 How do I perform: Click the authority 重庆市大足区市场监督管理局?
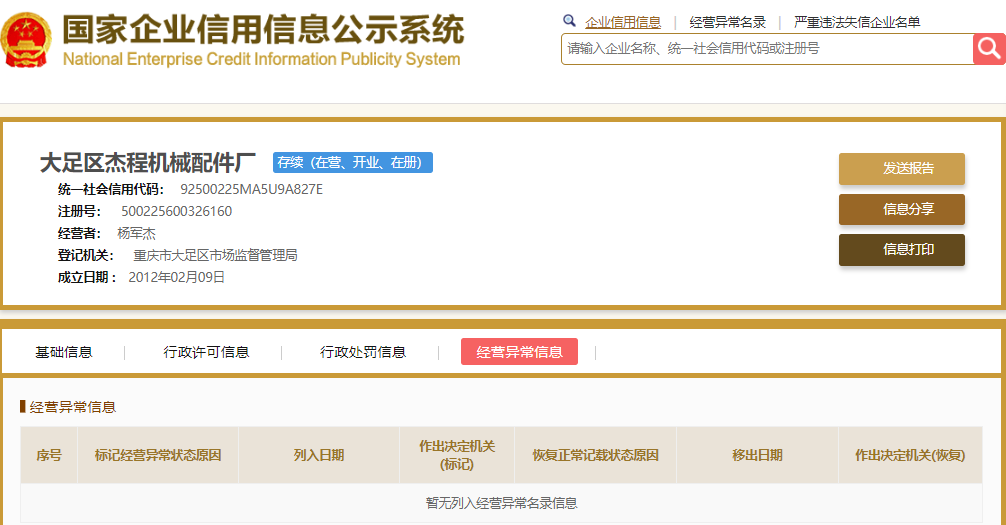[x=216, y=255]
